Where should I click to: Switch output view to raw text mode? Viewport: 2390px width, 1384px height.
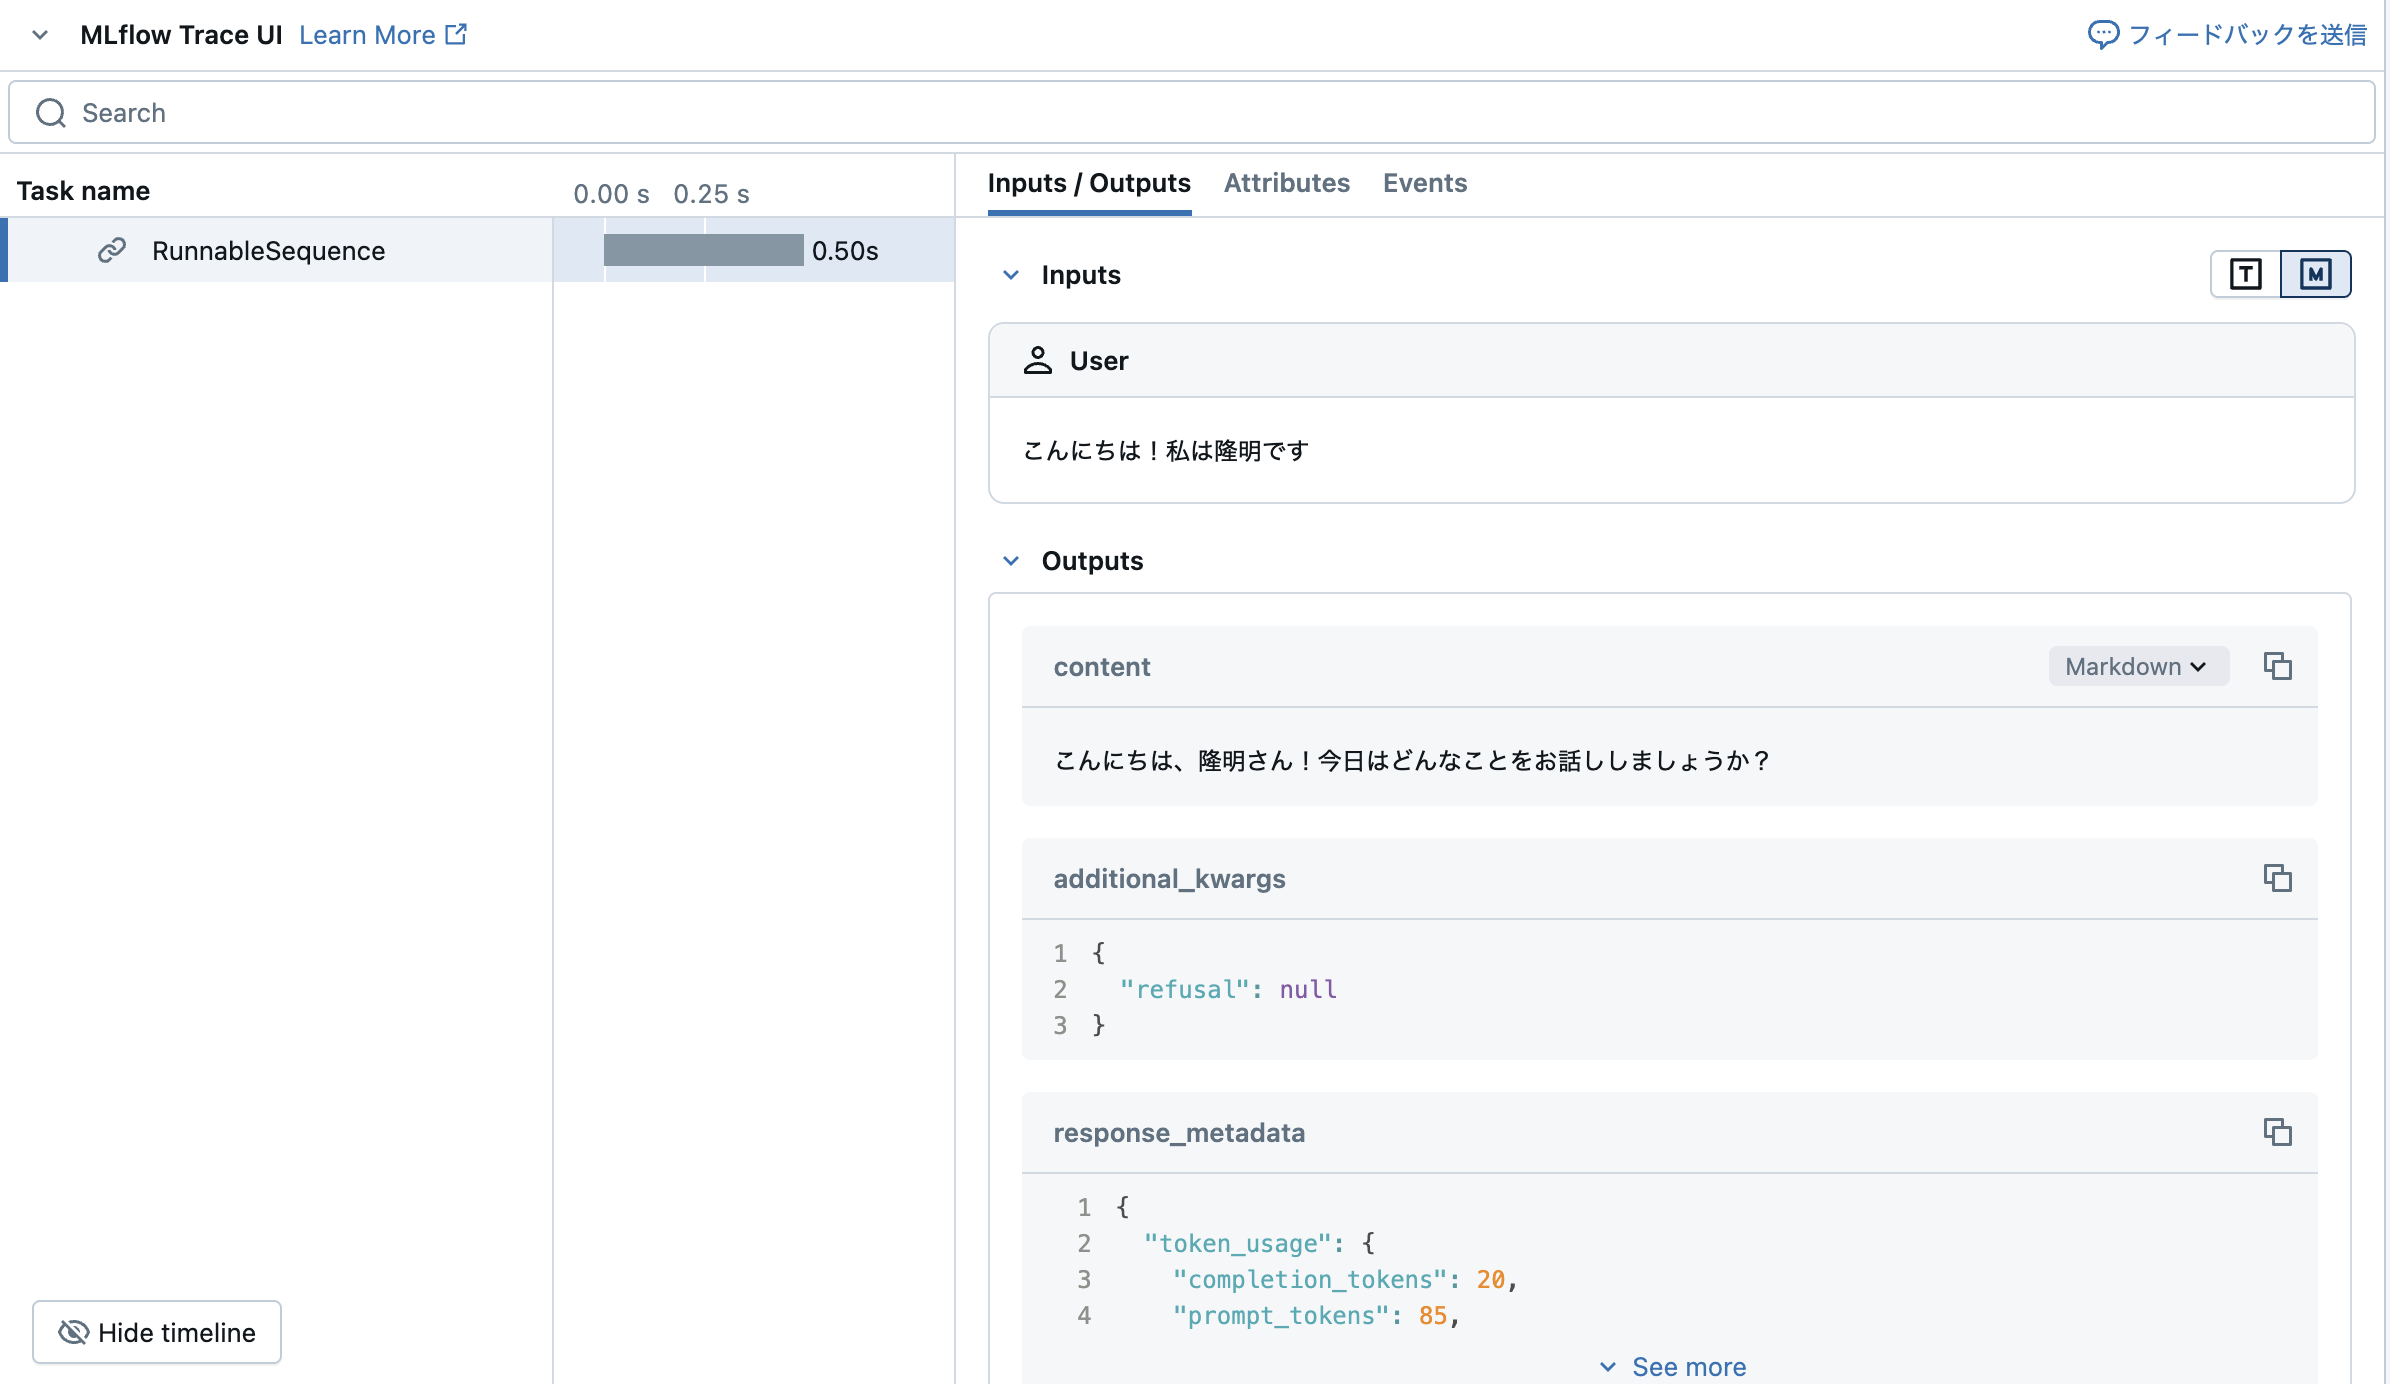tap(2246, 273)
